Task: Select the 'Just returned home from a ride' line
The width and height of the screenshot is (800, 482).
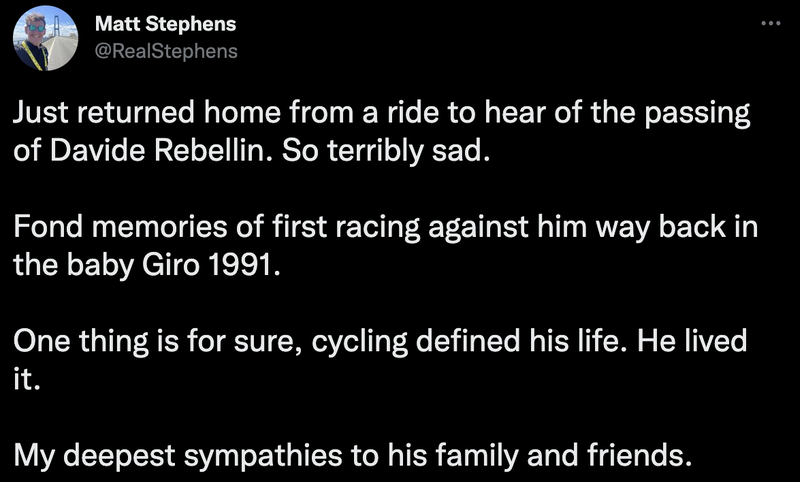Action: pyautogui.click(x=382, y=113)
